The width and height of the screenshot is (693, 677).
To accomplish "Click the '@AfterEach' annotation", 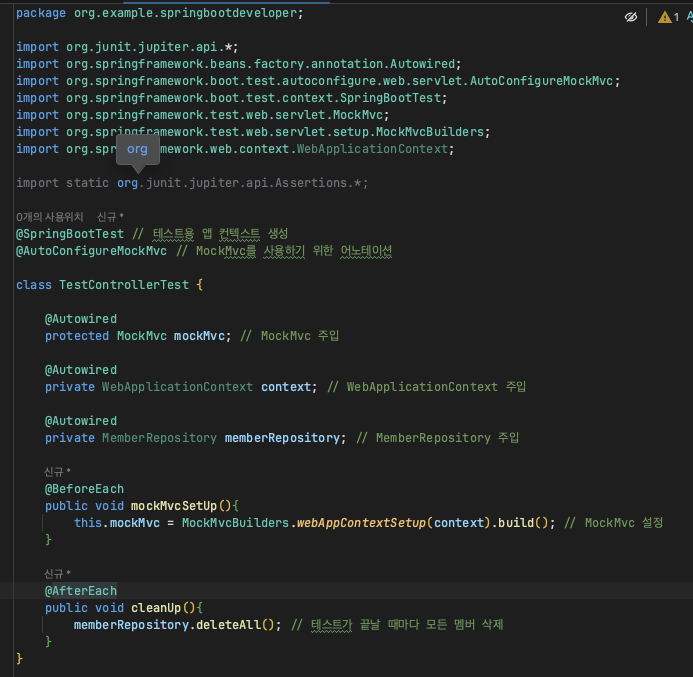I will point(81,591).
